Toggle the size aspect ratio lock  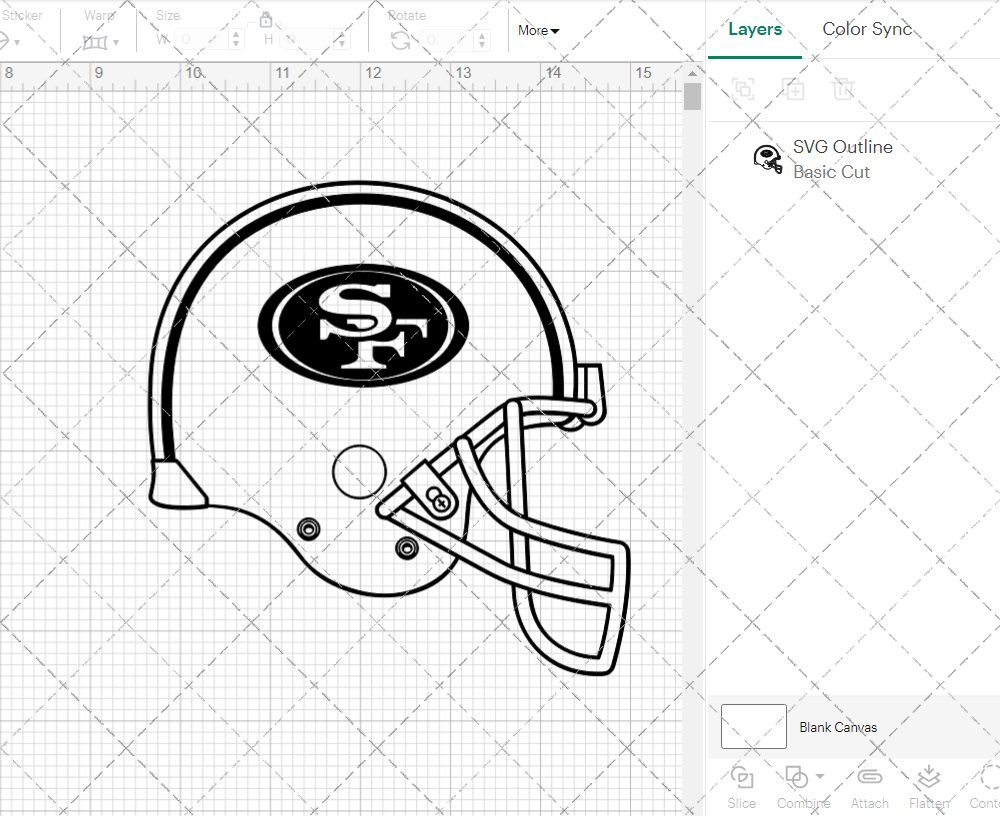click(266, 19)
